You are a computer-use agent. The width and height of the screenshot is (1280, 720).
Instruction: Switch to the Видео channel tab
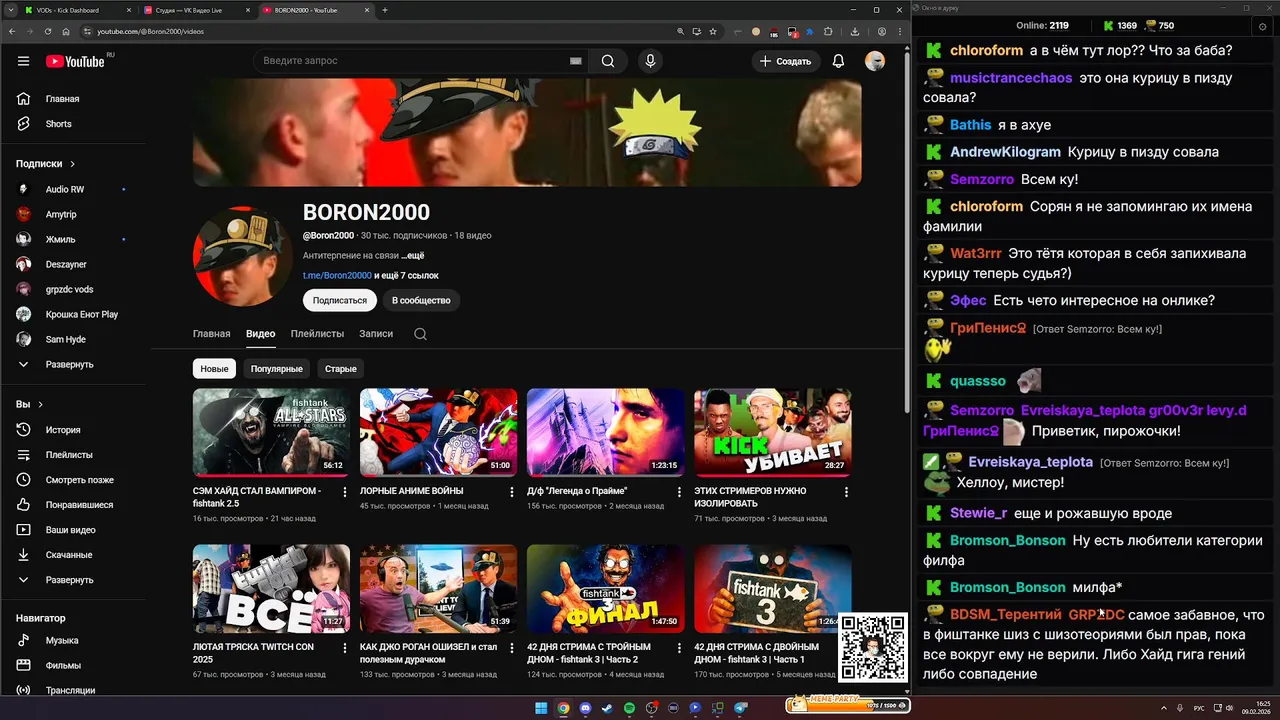click(261, 334)
